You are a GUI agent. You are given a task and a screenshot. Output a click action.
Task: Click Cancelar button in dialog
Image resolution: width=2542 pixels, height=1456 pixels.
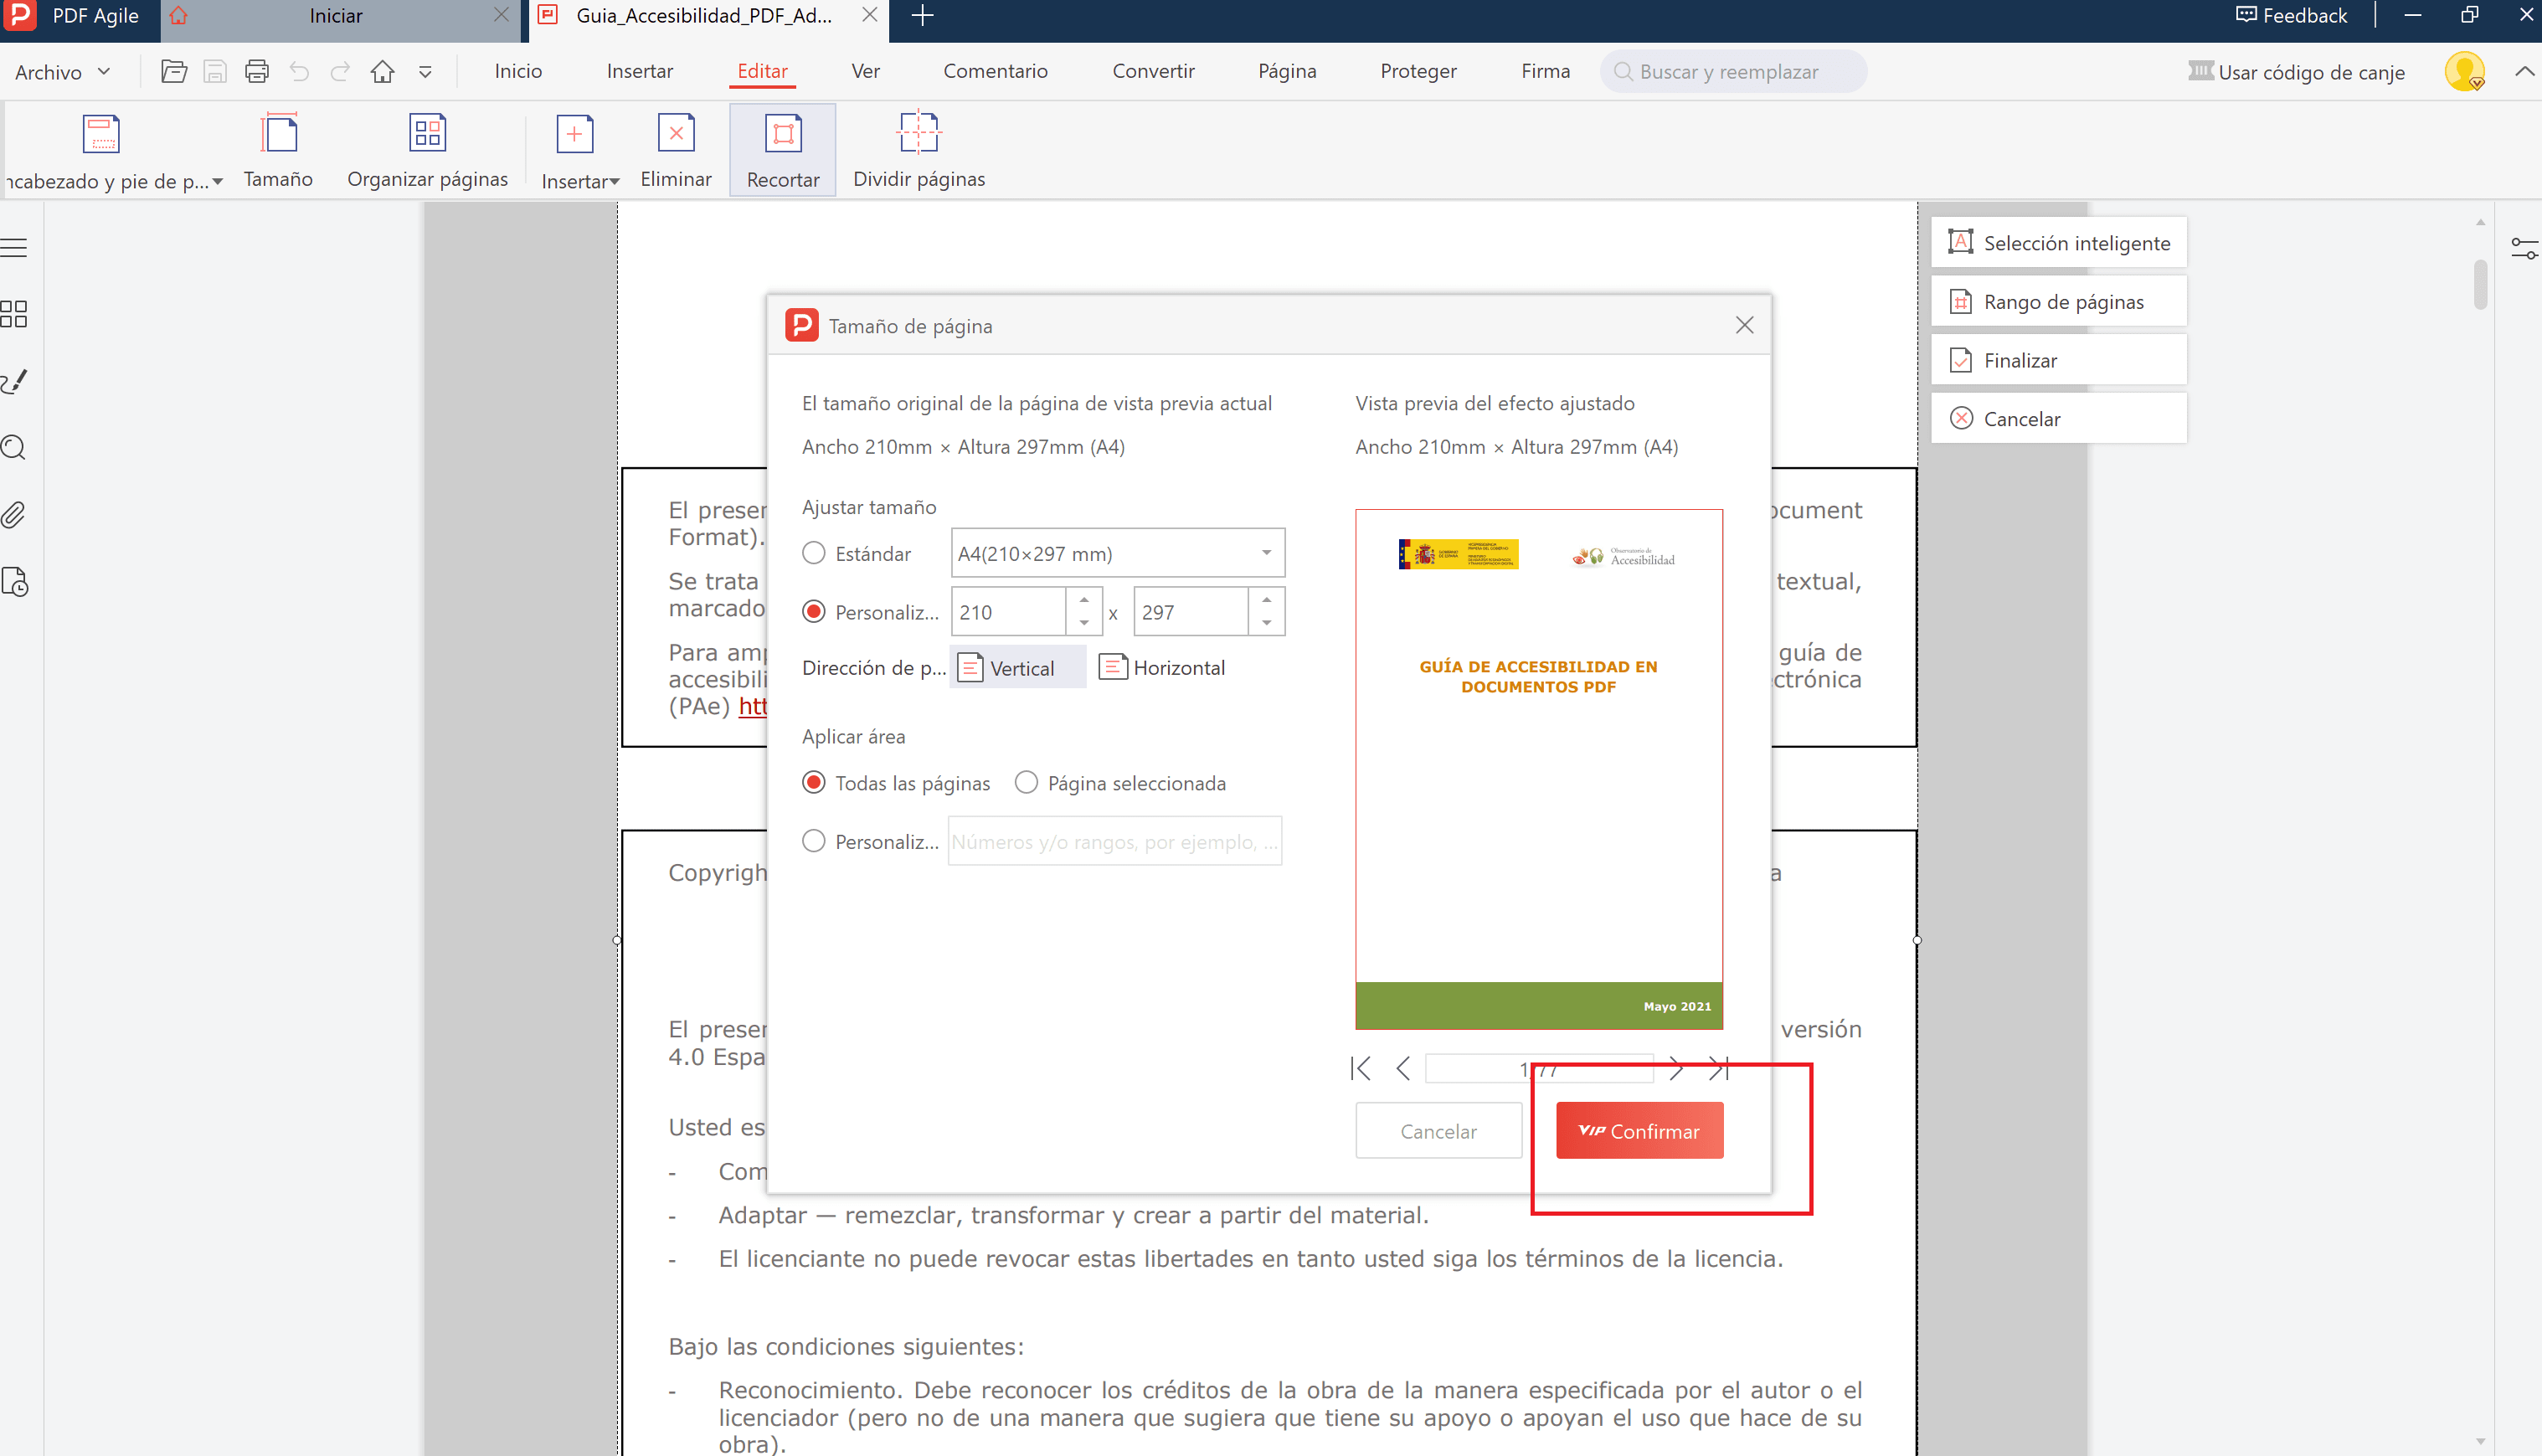[1438, 1131]
